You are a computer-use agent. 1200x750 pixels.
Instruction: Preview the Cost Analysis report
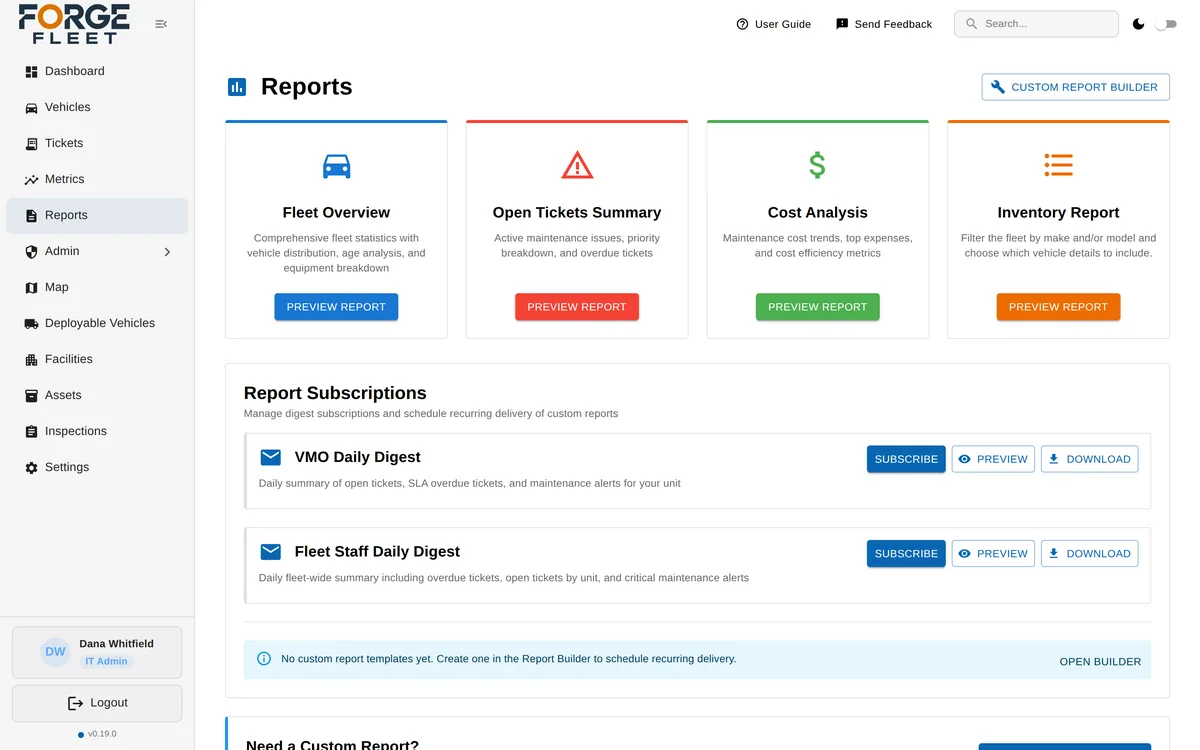(817, 307)
